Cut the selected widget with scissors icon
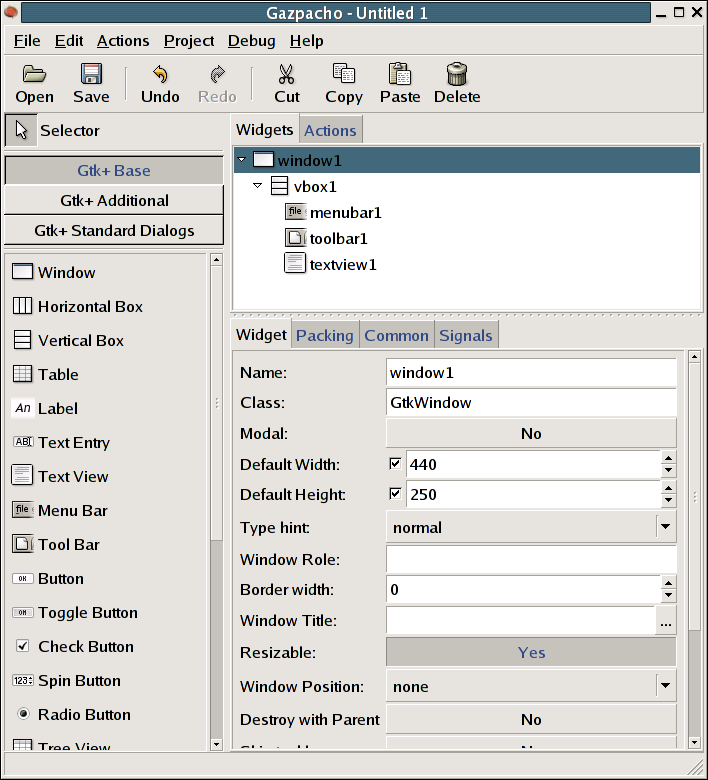The height and width of the screenshot is (780, 708). [x=287, y=83]
